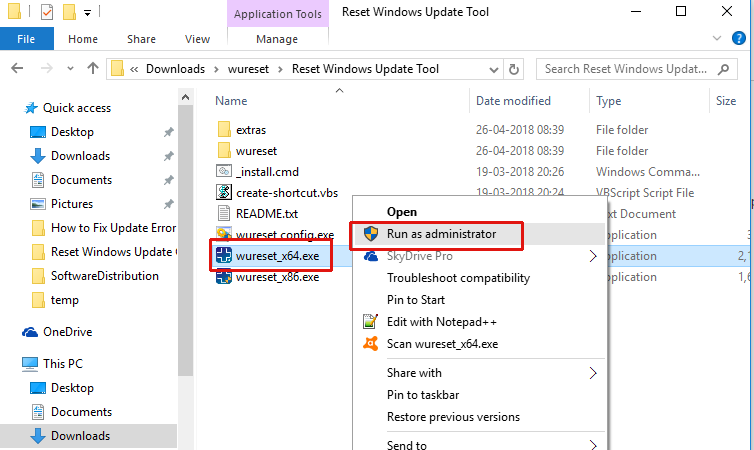The image size is (754, 450).
Task: Sort files by Date modified column
Action: coord(514,100)
